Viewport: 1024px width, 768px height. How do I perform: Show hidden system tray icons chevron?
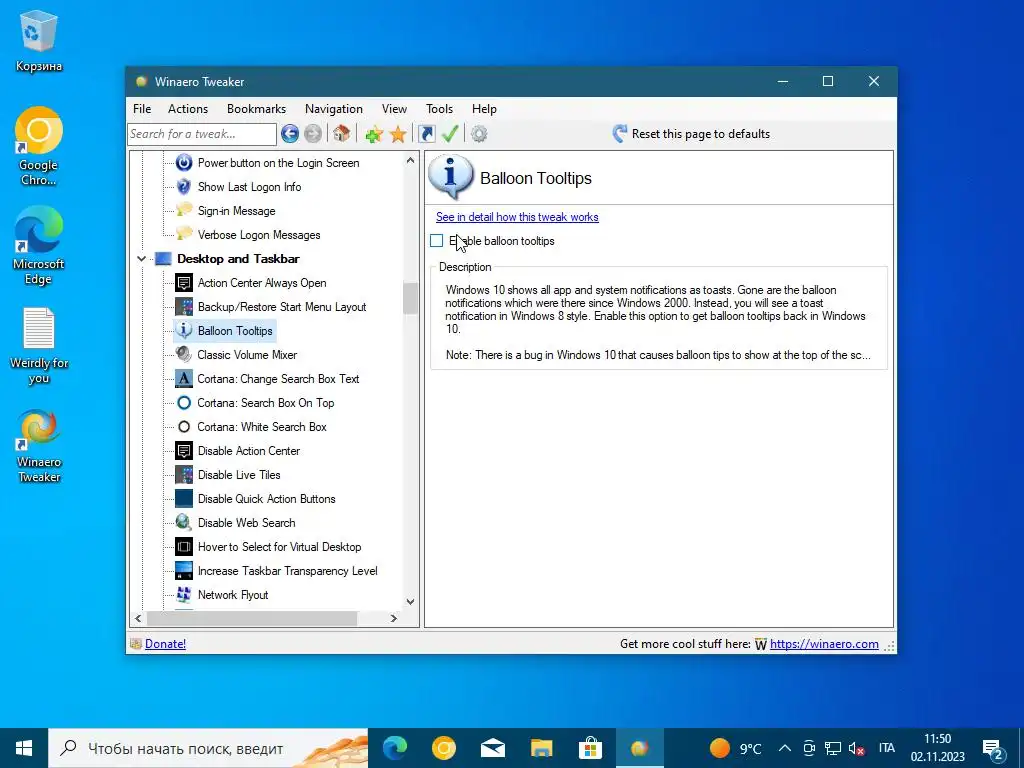(785, 748)
